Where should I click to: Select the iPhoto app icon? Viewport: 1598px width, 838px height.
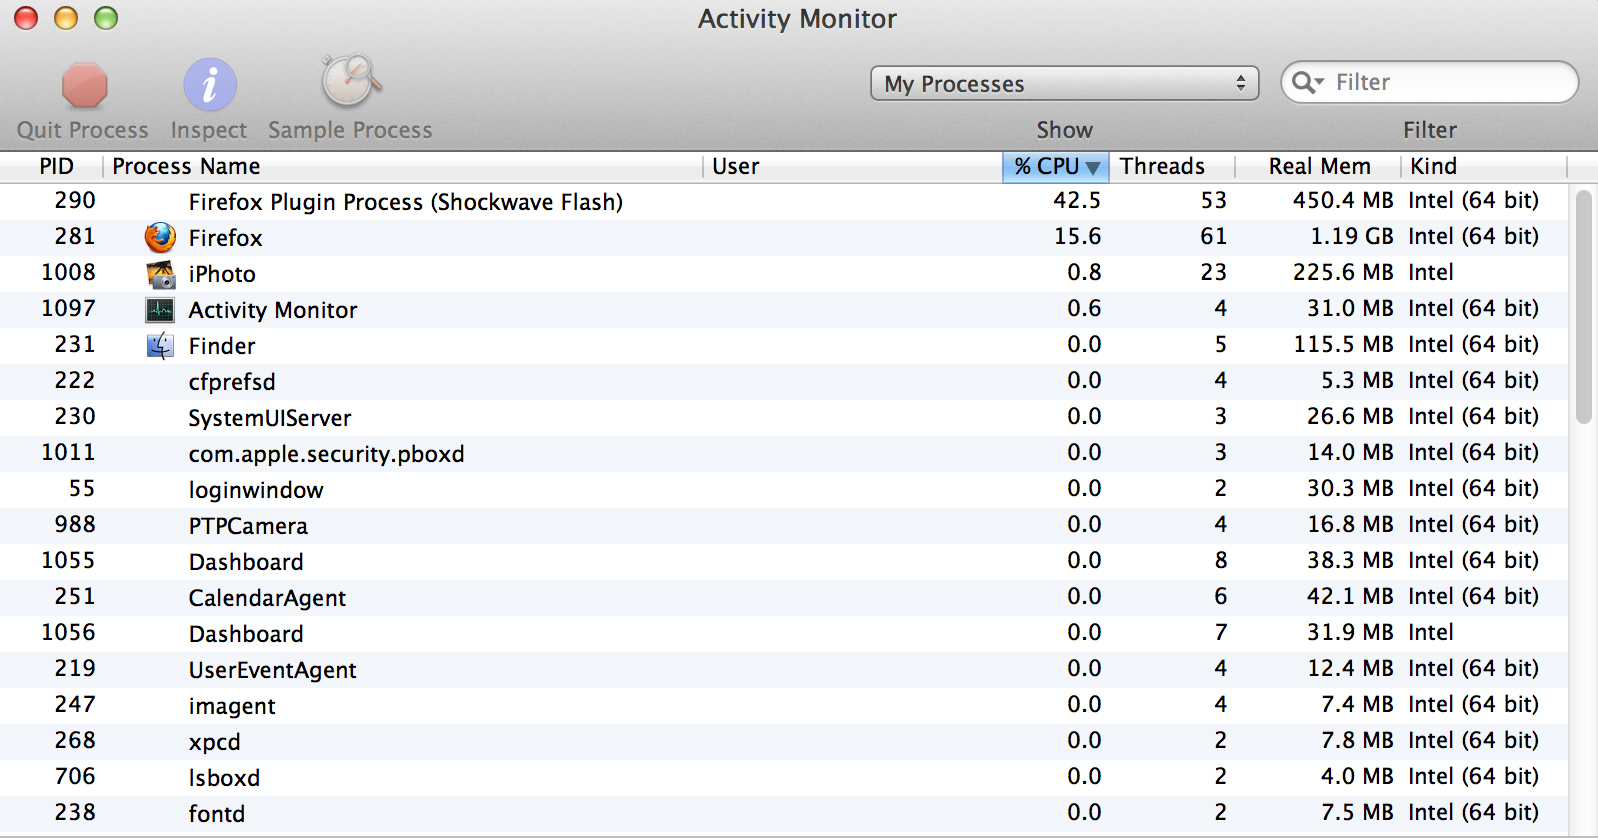pos(160,273)
